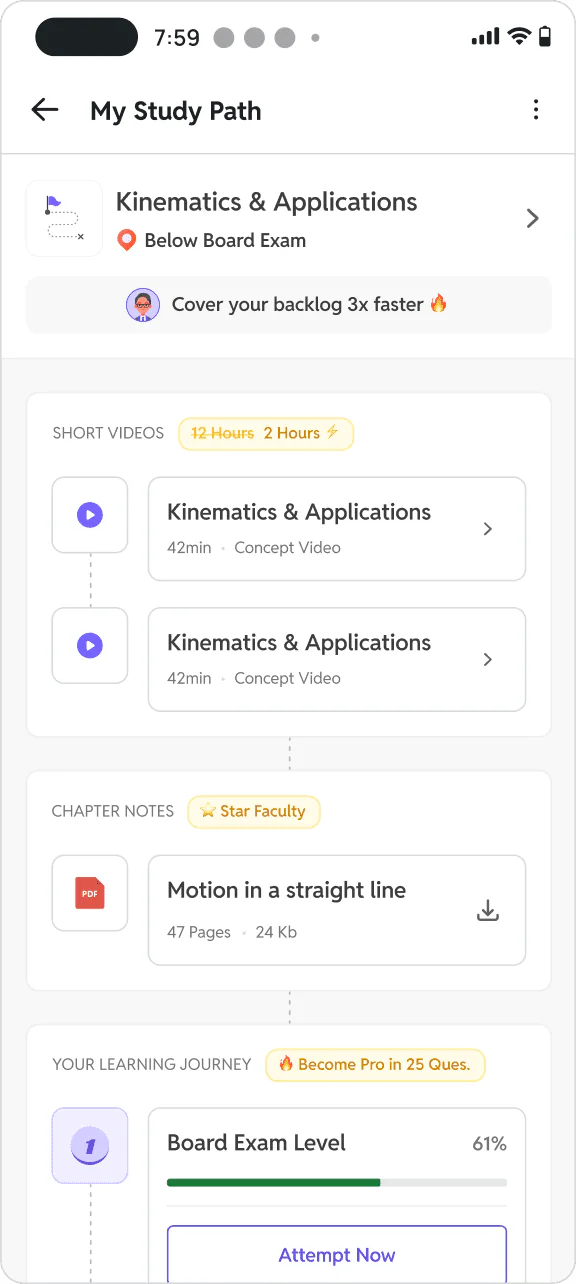
Task: Open Motion in a straight line card
Action: click(337, 910)
